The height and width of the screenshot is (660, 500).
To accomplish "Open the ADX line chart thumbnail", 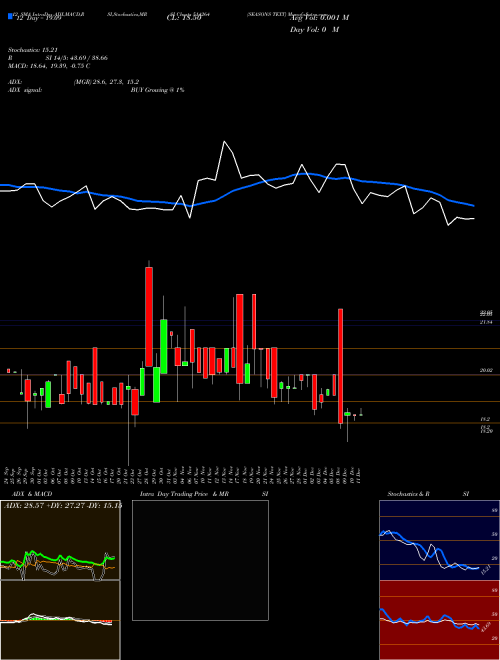I will [x=60, y=540].
